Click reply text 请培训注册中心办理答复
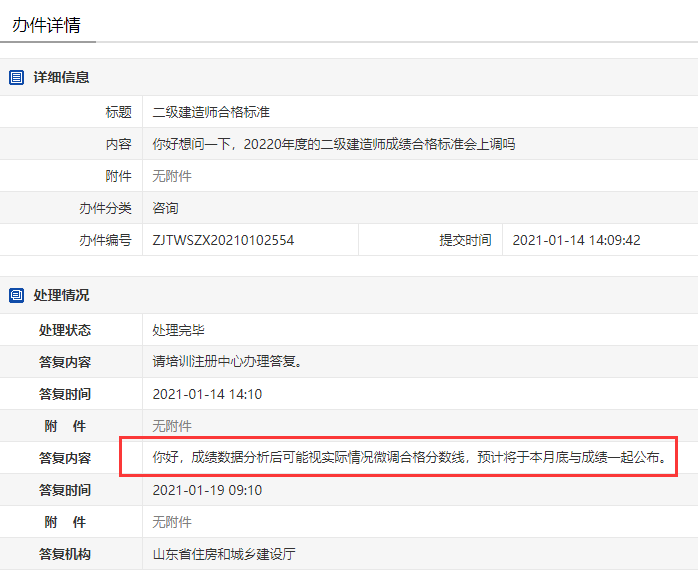This screenshot has height=579, width=698. (x=227, y=362)
